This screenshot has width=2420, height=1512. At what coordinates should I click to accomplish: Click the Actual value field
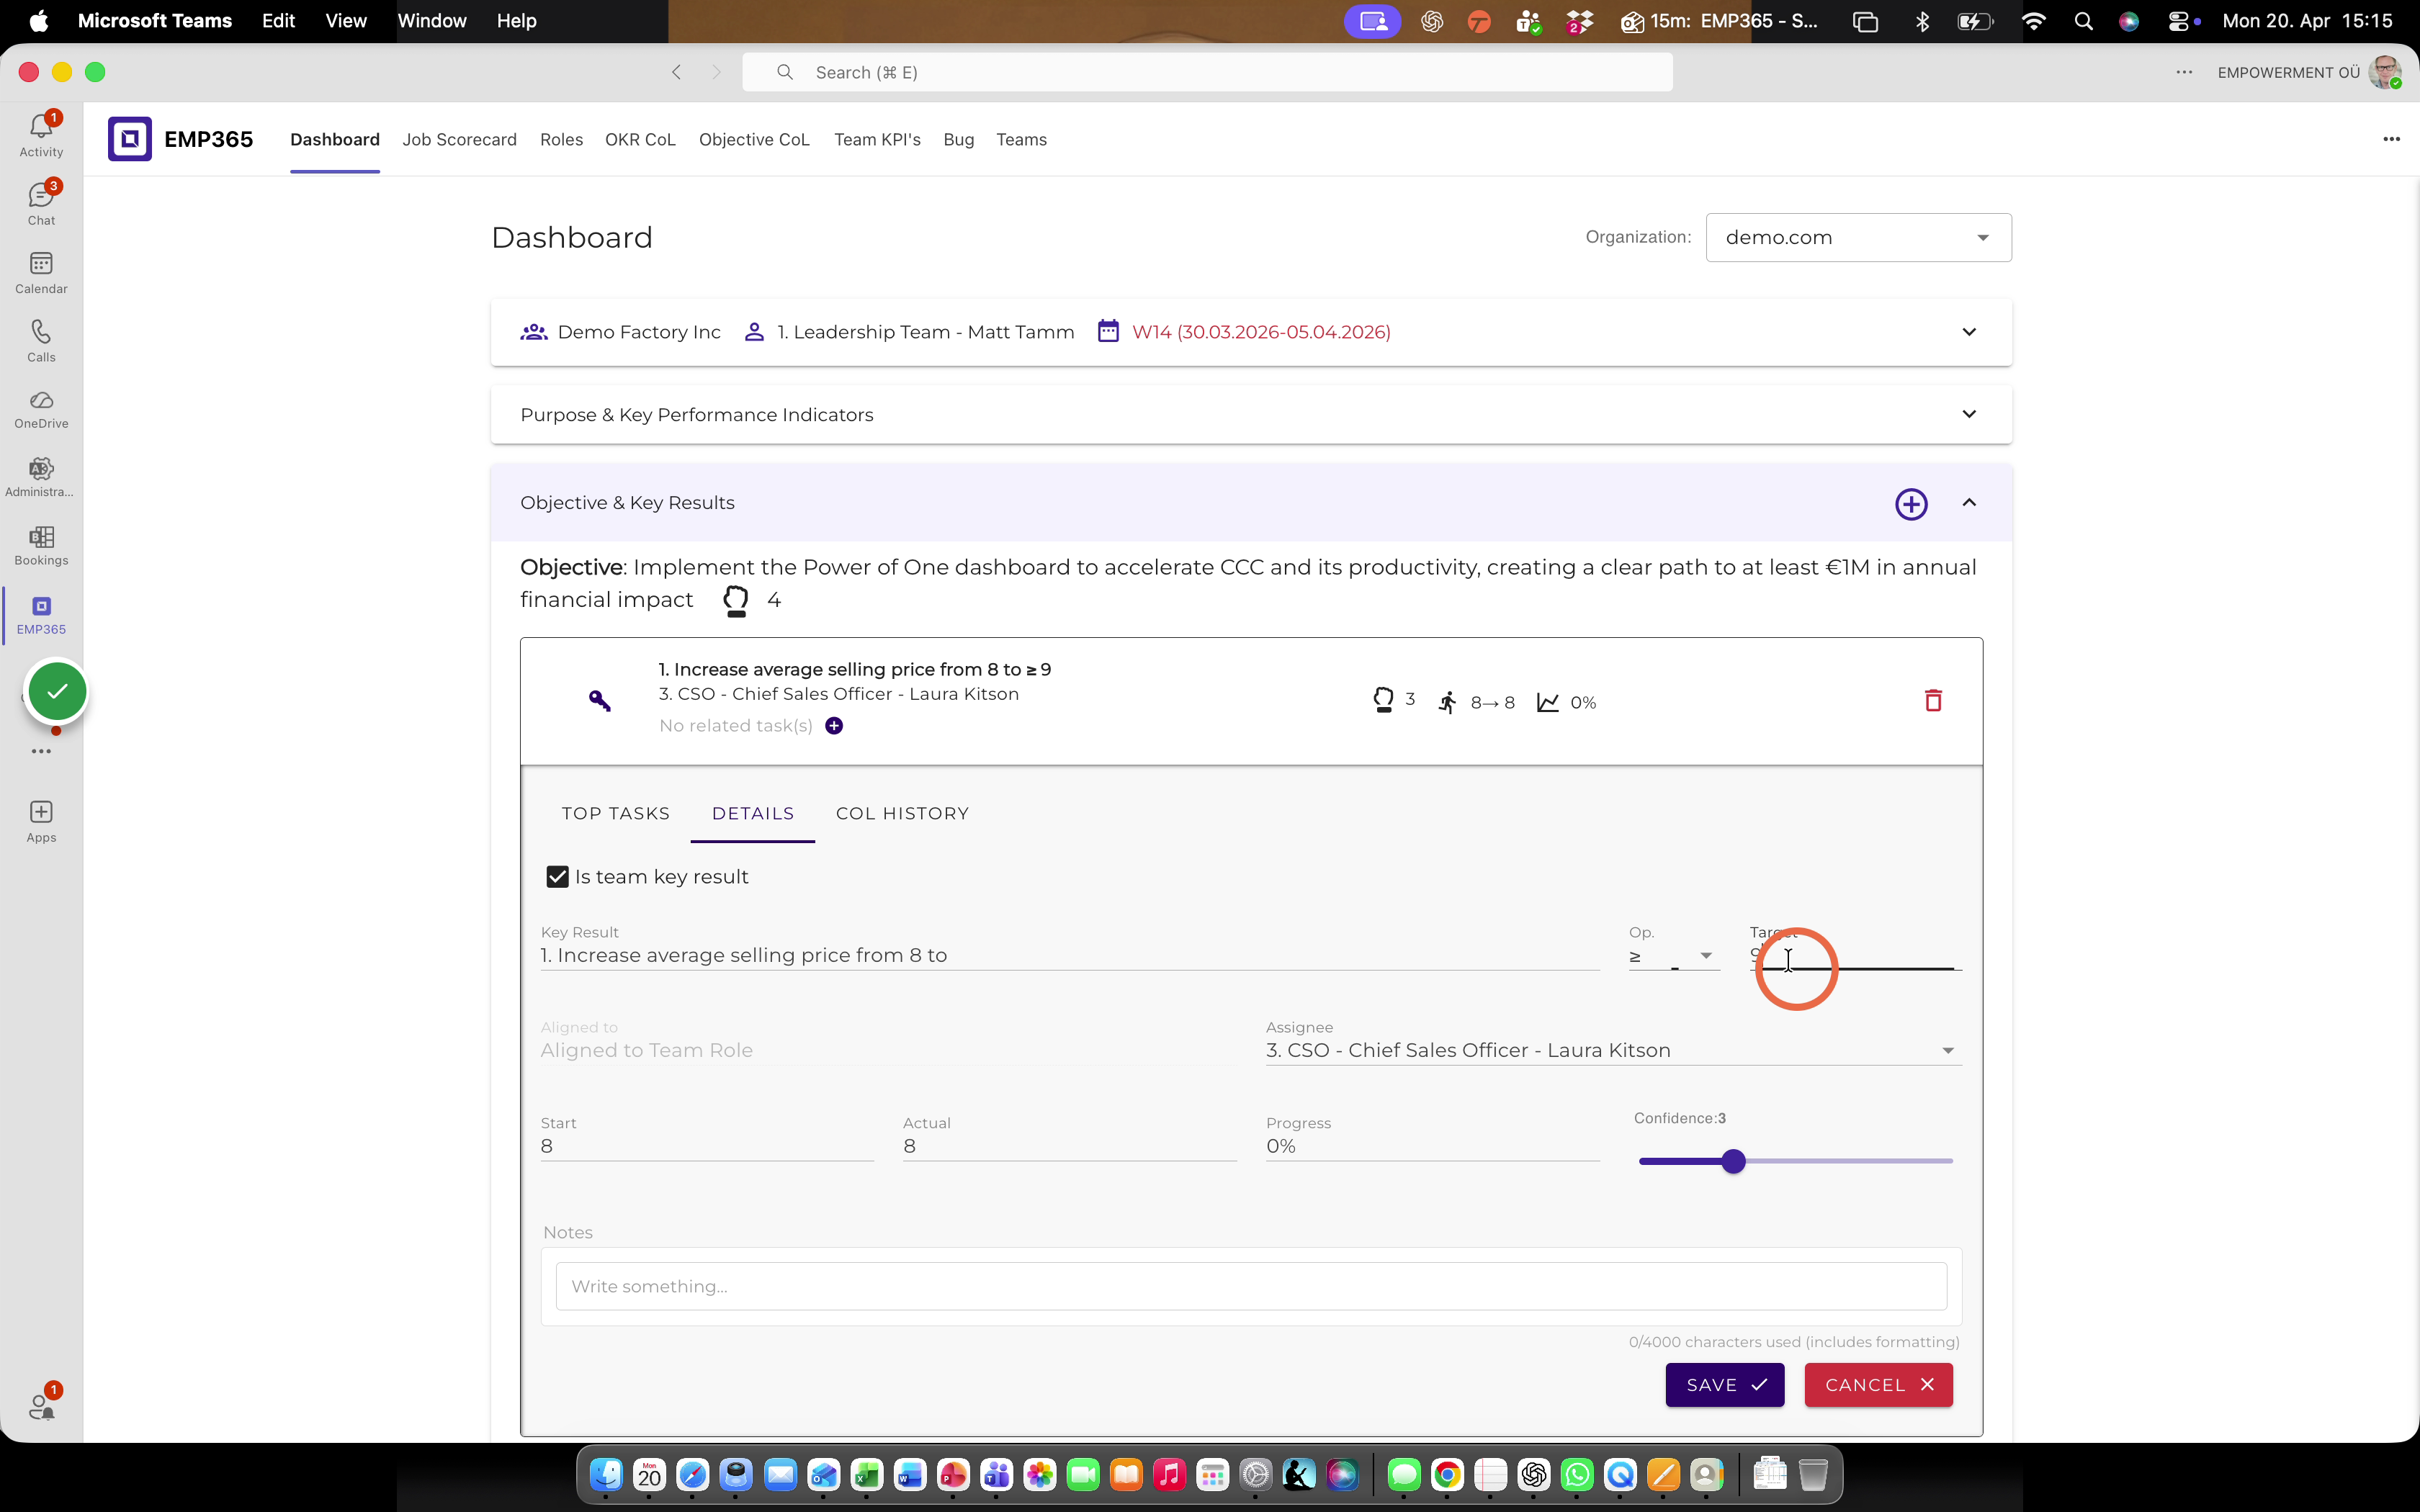click(x=1069, y=1147)
